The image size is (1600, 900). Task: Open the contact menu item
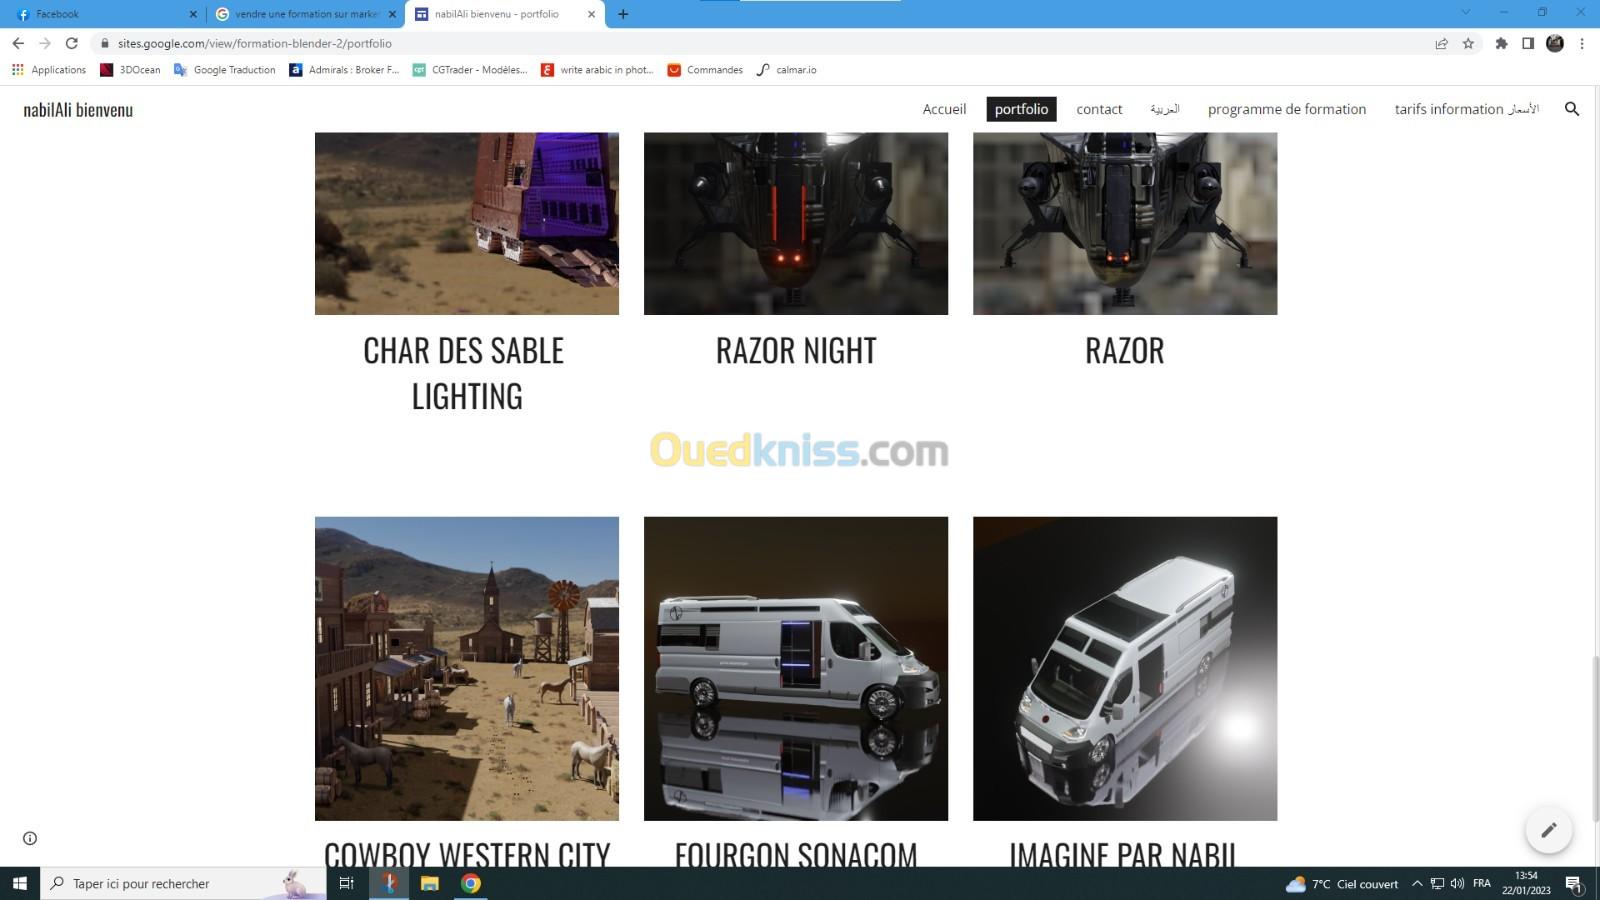point(1099,109)
